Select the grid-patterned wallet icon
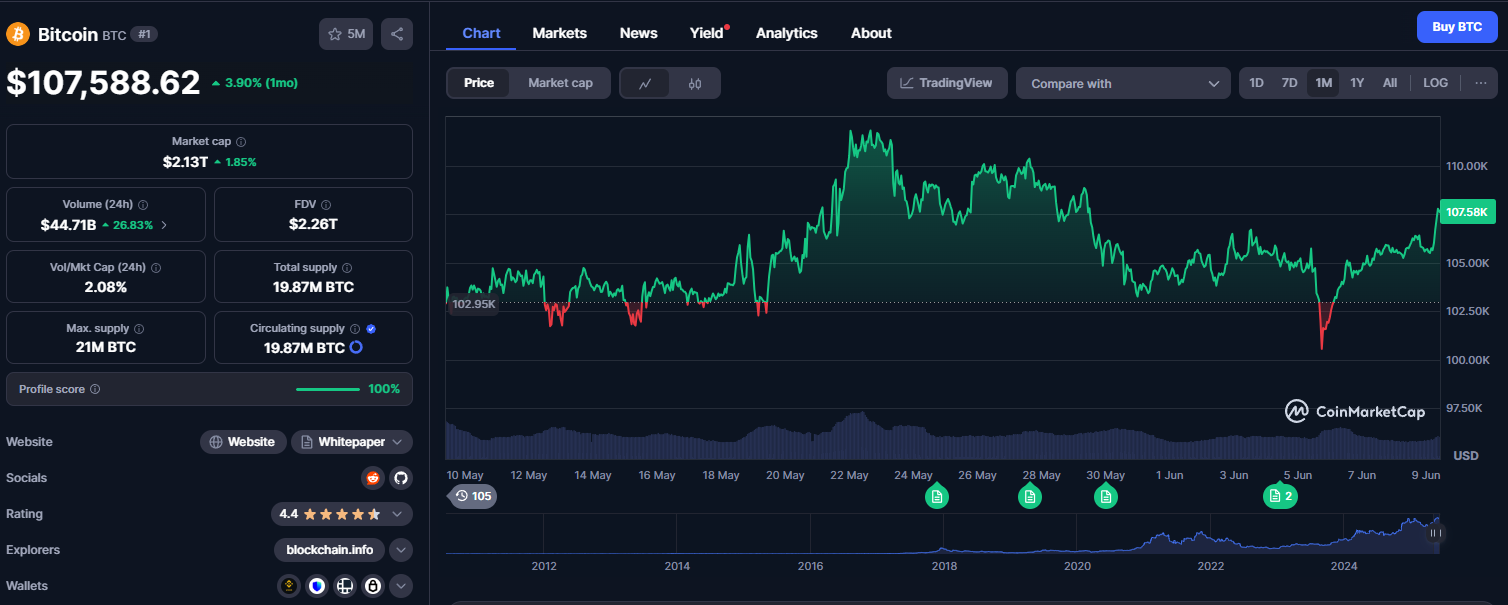This screenshot has height=605, width=1508. (345, 586)
